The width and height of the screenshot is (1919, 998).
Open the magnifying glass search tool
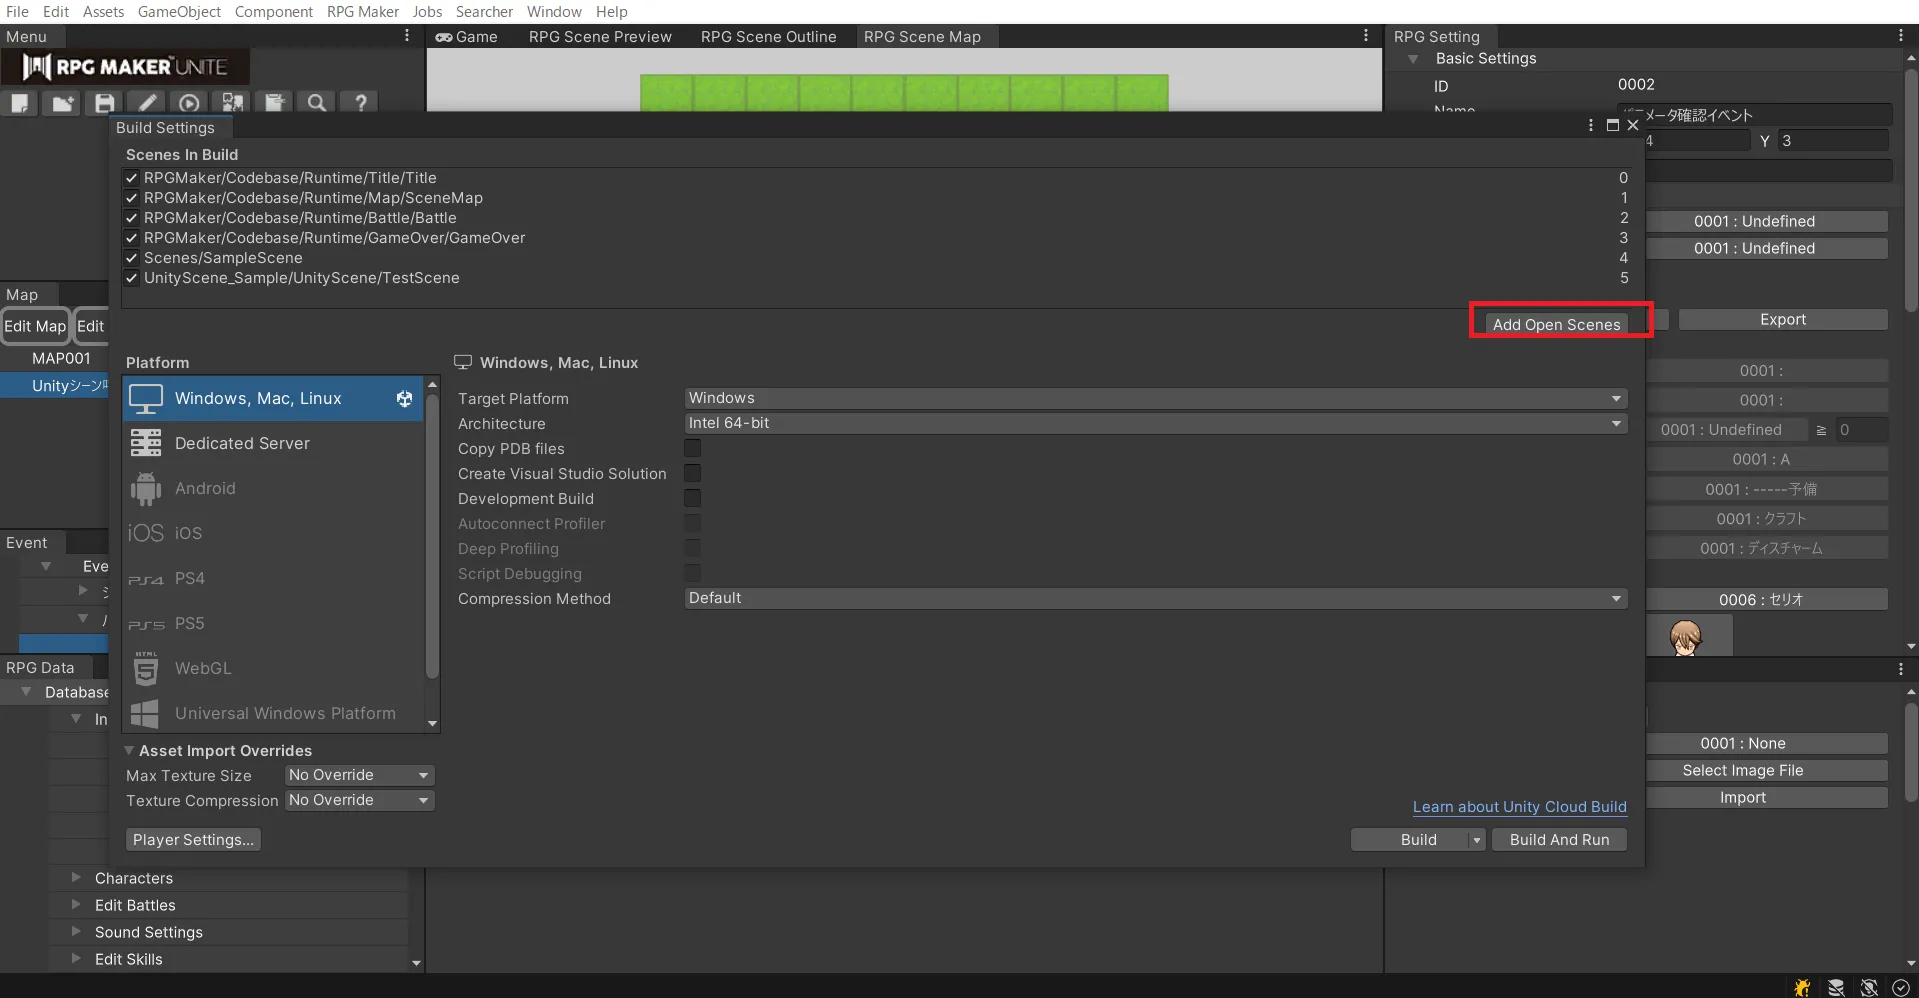tap(317, 102)
